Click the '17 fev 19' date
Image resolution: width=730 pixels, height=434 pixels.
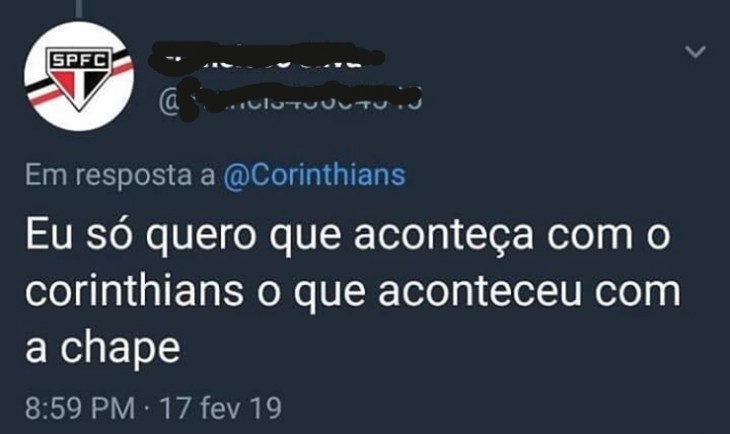(220, 408)
